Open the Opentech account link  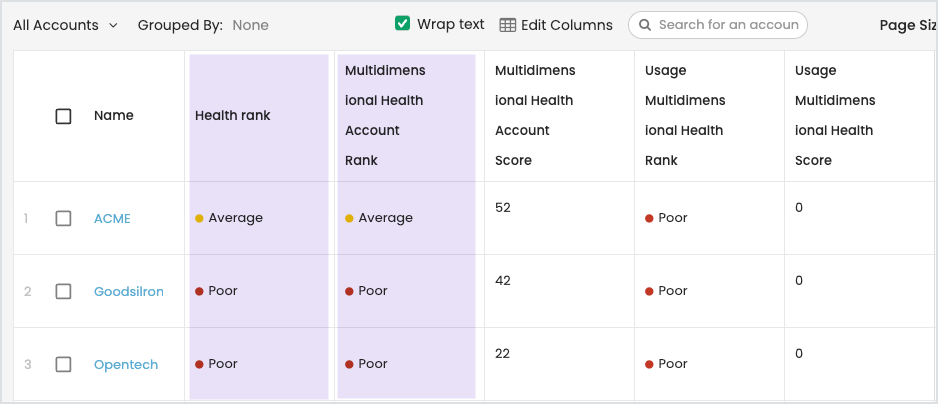126,364
